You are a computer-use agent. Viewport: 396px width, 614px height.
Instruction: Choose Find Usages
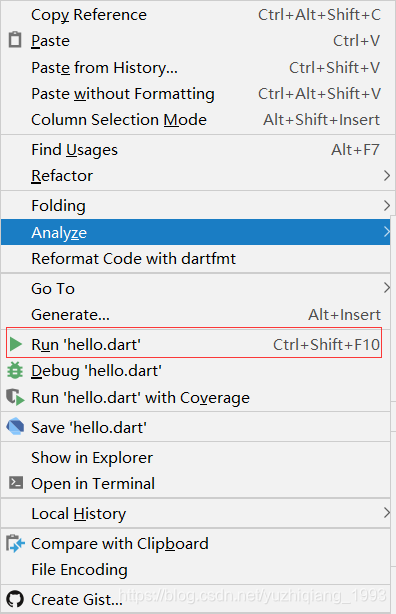click(x=198, y=150)
